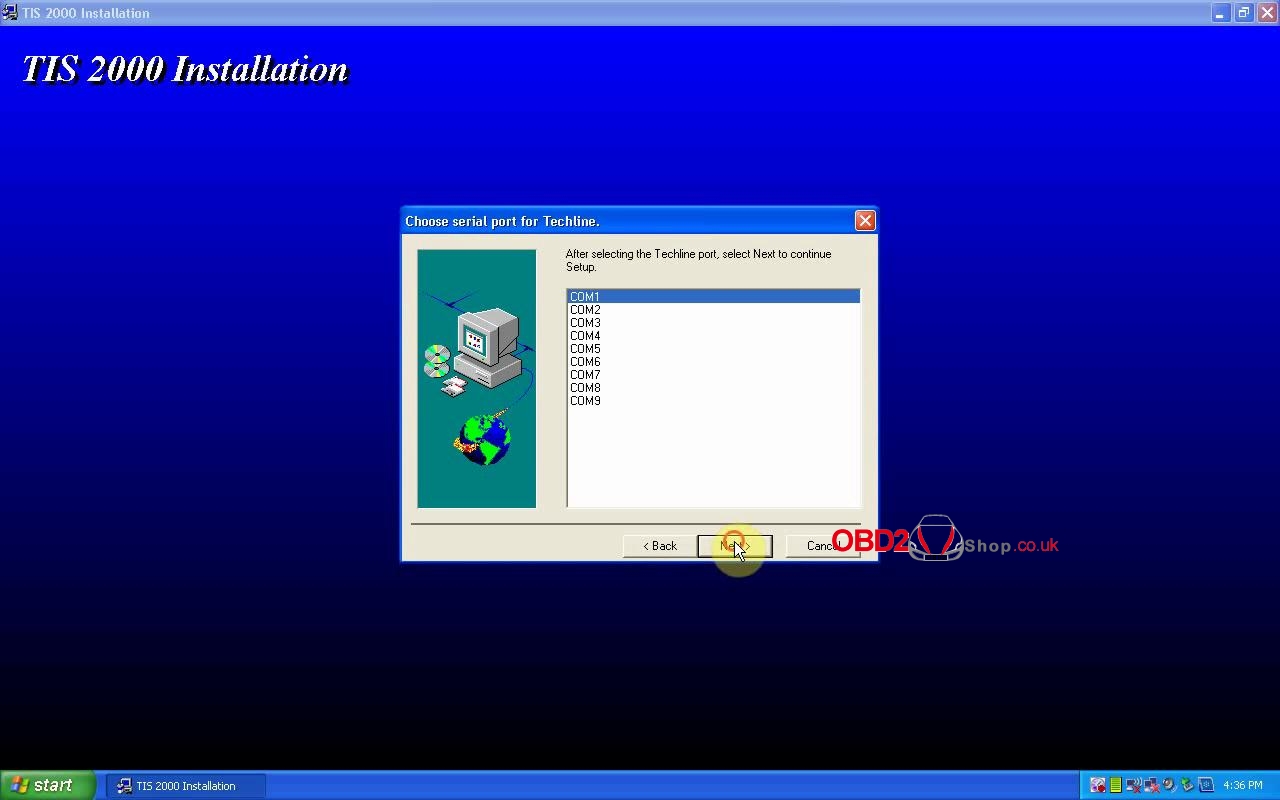Activate TIS 2000 Installation taskbar button
Screen dimensions: 1280x800
(186, 786)
